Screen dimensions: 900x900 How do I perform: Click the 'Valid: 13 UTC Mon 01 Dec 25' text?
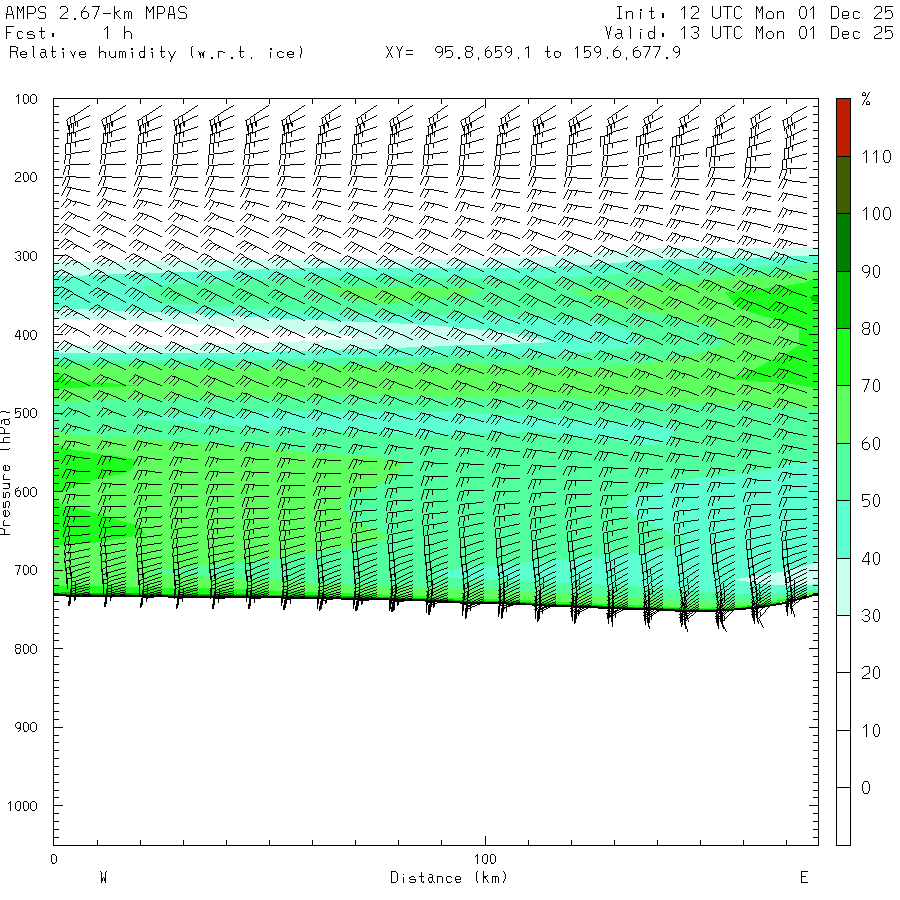click(748, 33)
